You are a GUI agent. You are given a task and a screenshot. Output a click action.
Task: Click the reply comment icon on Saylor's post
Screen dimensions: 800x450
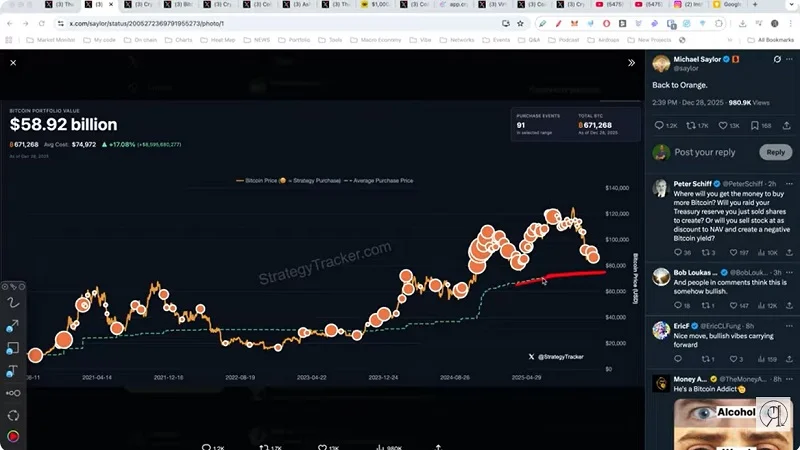pos(658,126)
